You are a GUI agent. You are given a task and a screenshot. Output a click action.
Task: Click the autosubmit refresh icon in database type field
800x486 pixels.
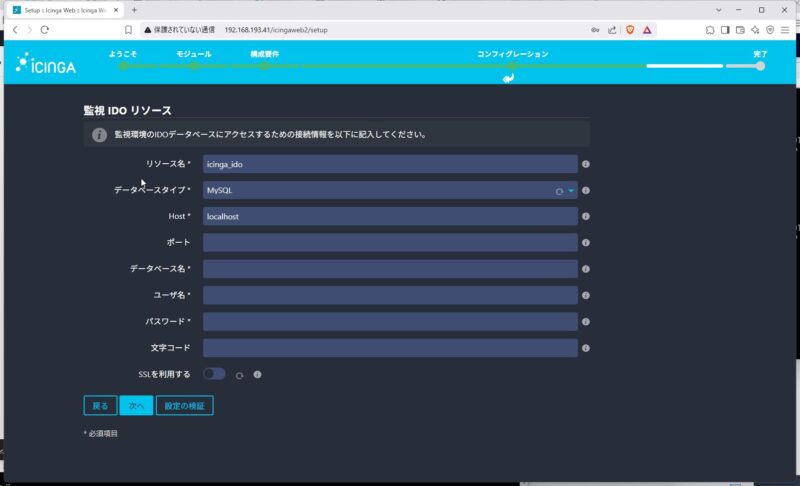559,191
